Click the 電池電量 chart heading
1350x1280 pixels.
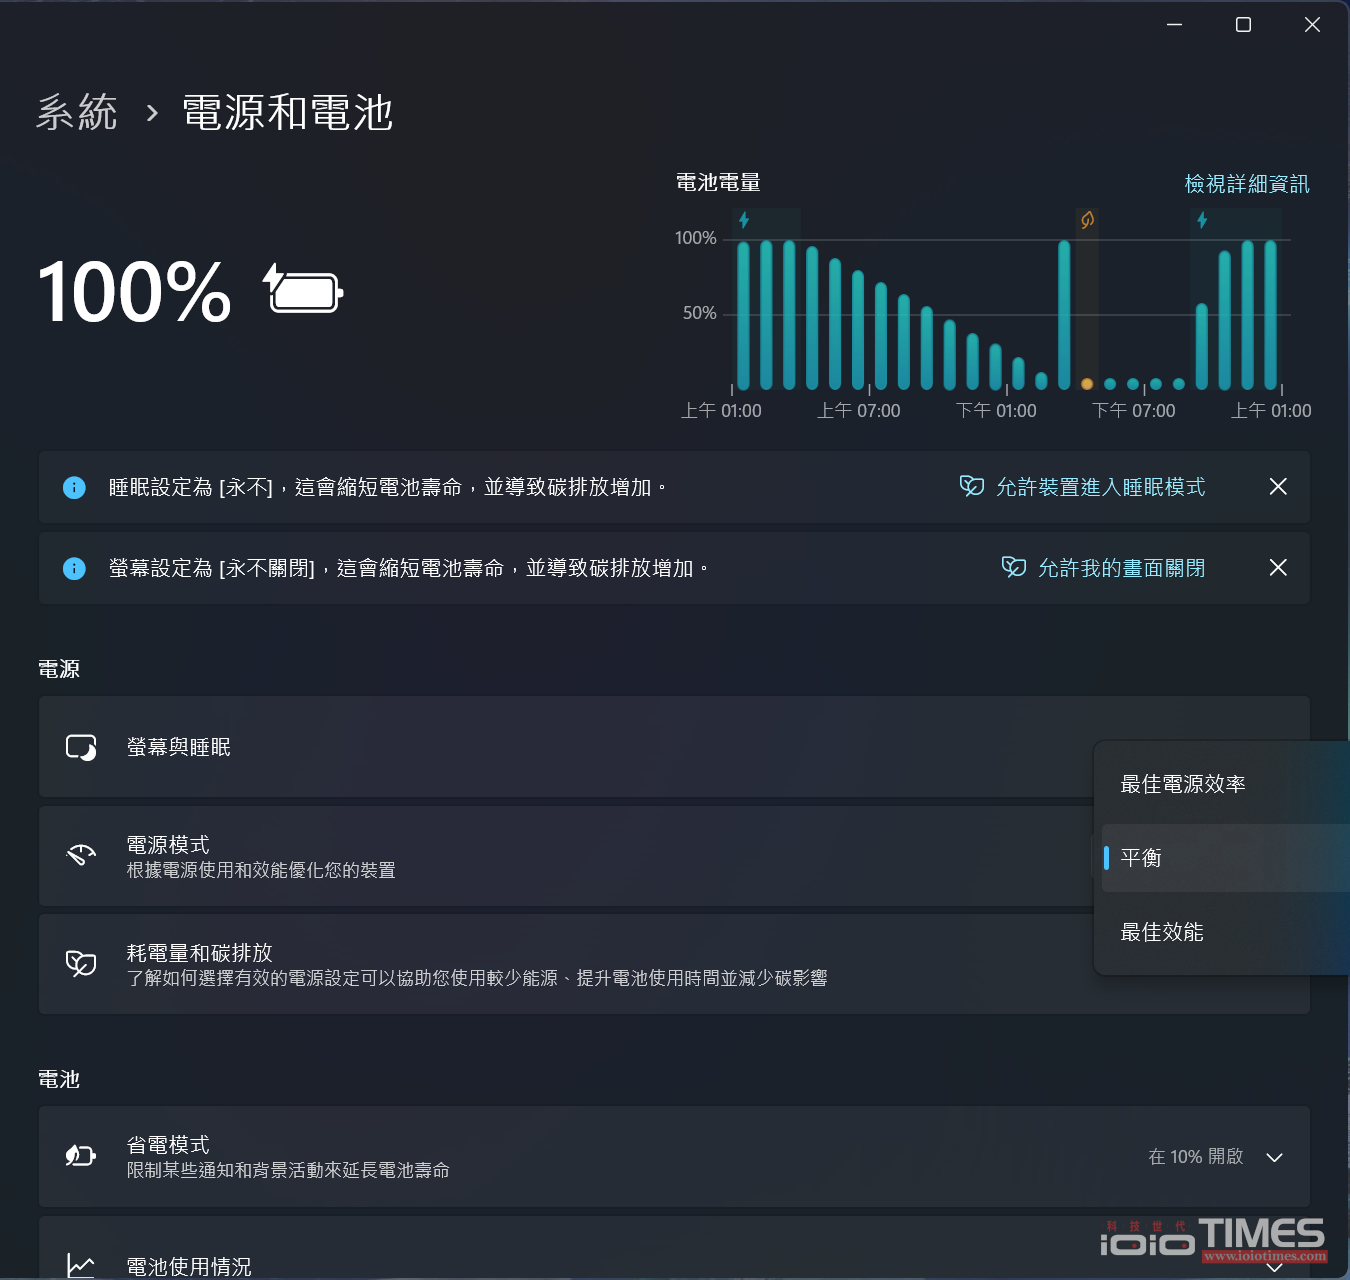pyautogui.click(x=718, y=183)
